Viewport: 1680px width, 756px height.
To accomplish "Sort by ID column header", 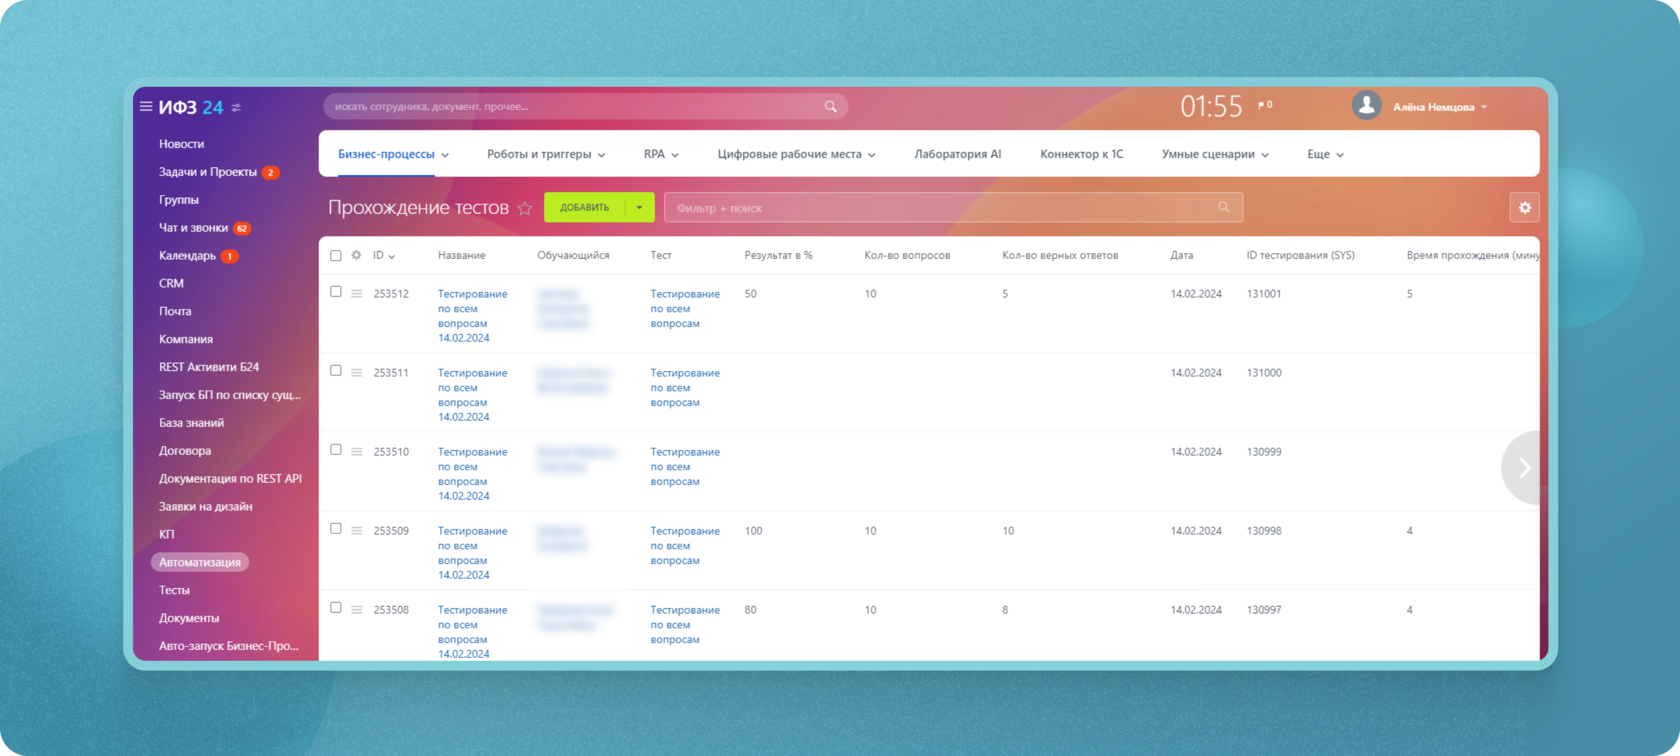I will [x=384, y=255].
